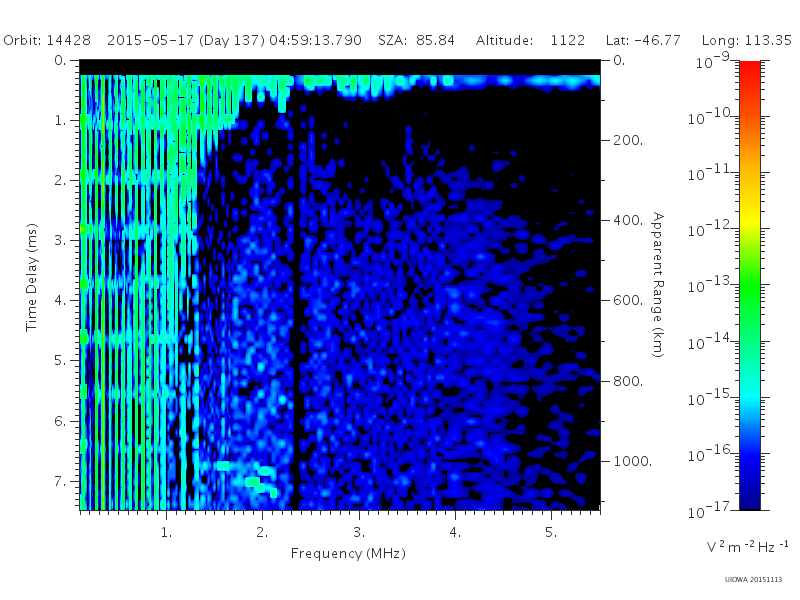Click the apparent range label '200.'
Screen dimensions: 800x600
[x=628, y=140]
